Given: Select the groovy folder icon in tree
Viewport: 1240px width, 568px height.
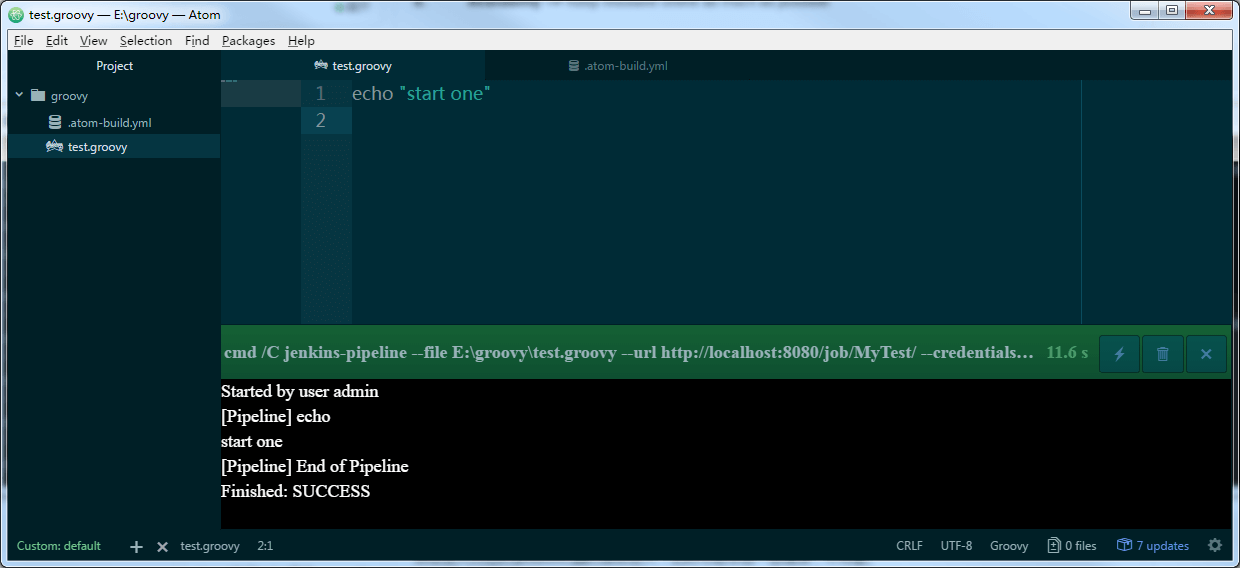Looking at the screenshot, I should (x=38, y=96).
